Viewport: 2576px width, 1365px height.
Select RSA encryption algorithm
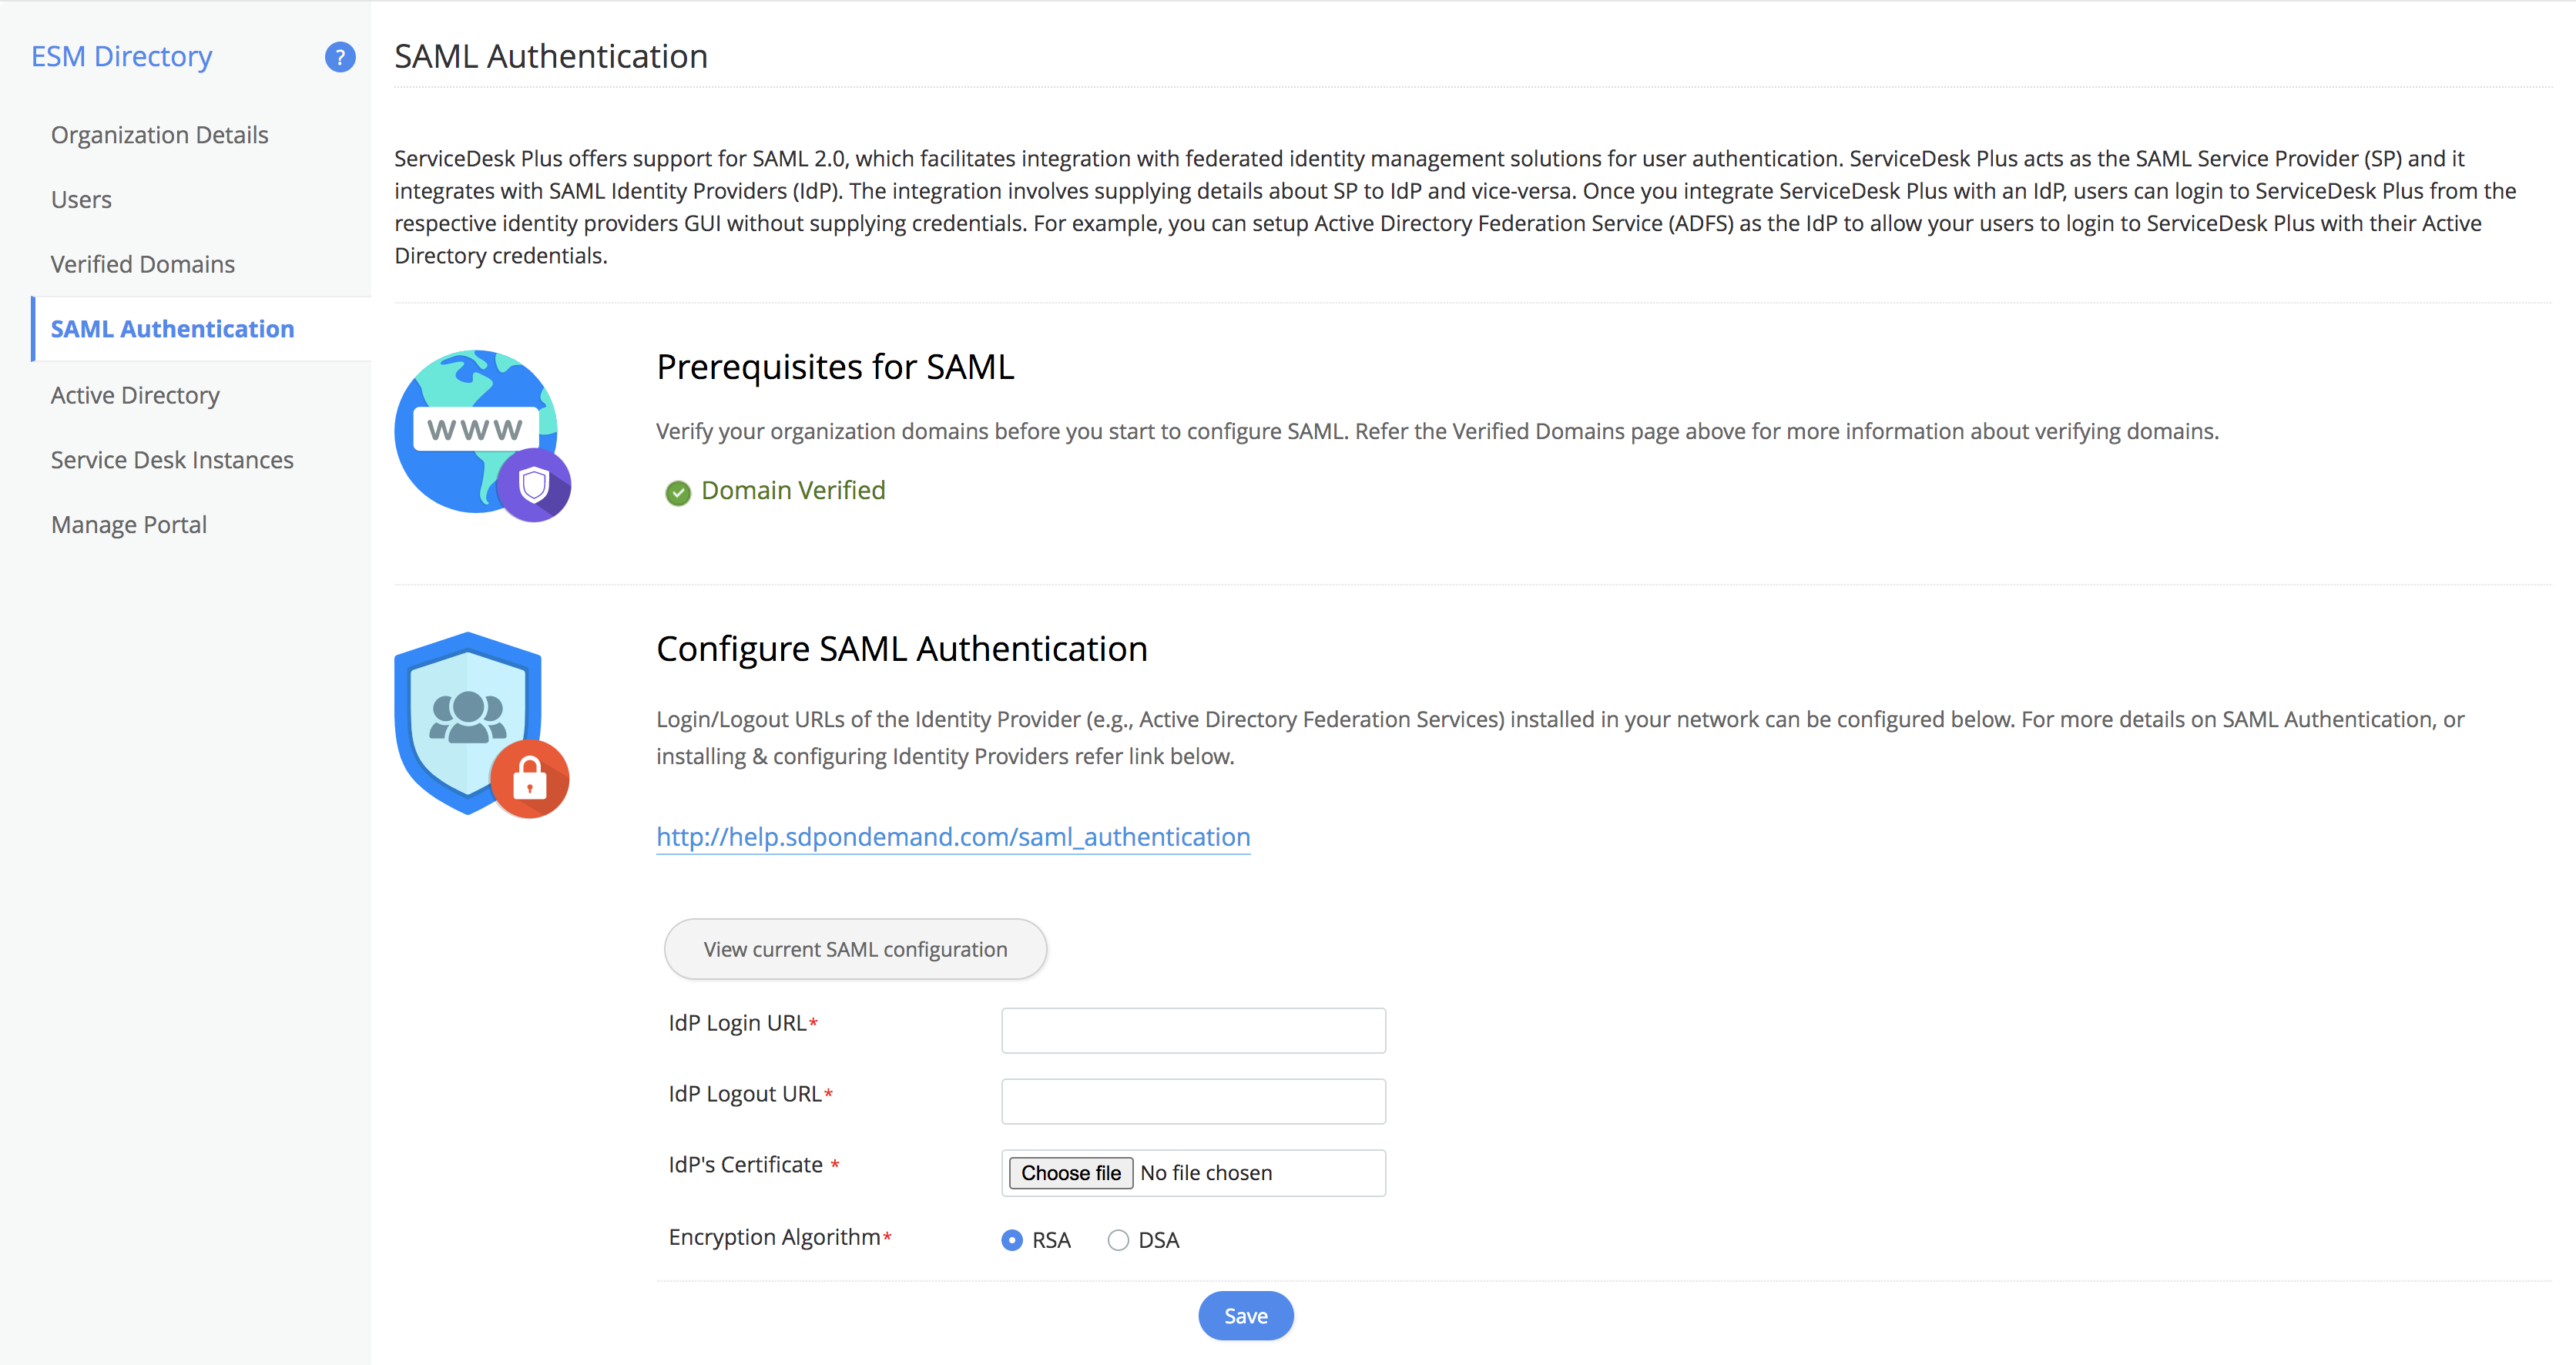point(1012,1240)
